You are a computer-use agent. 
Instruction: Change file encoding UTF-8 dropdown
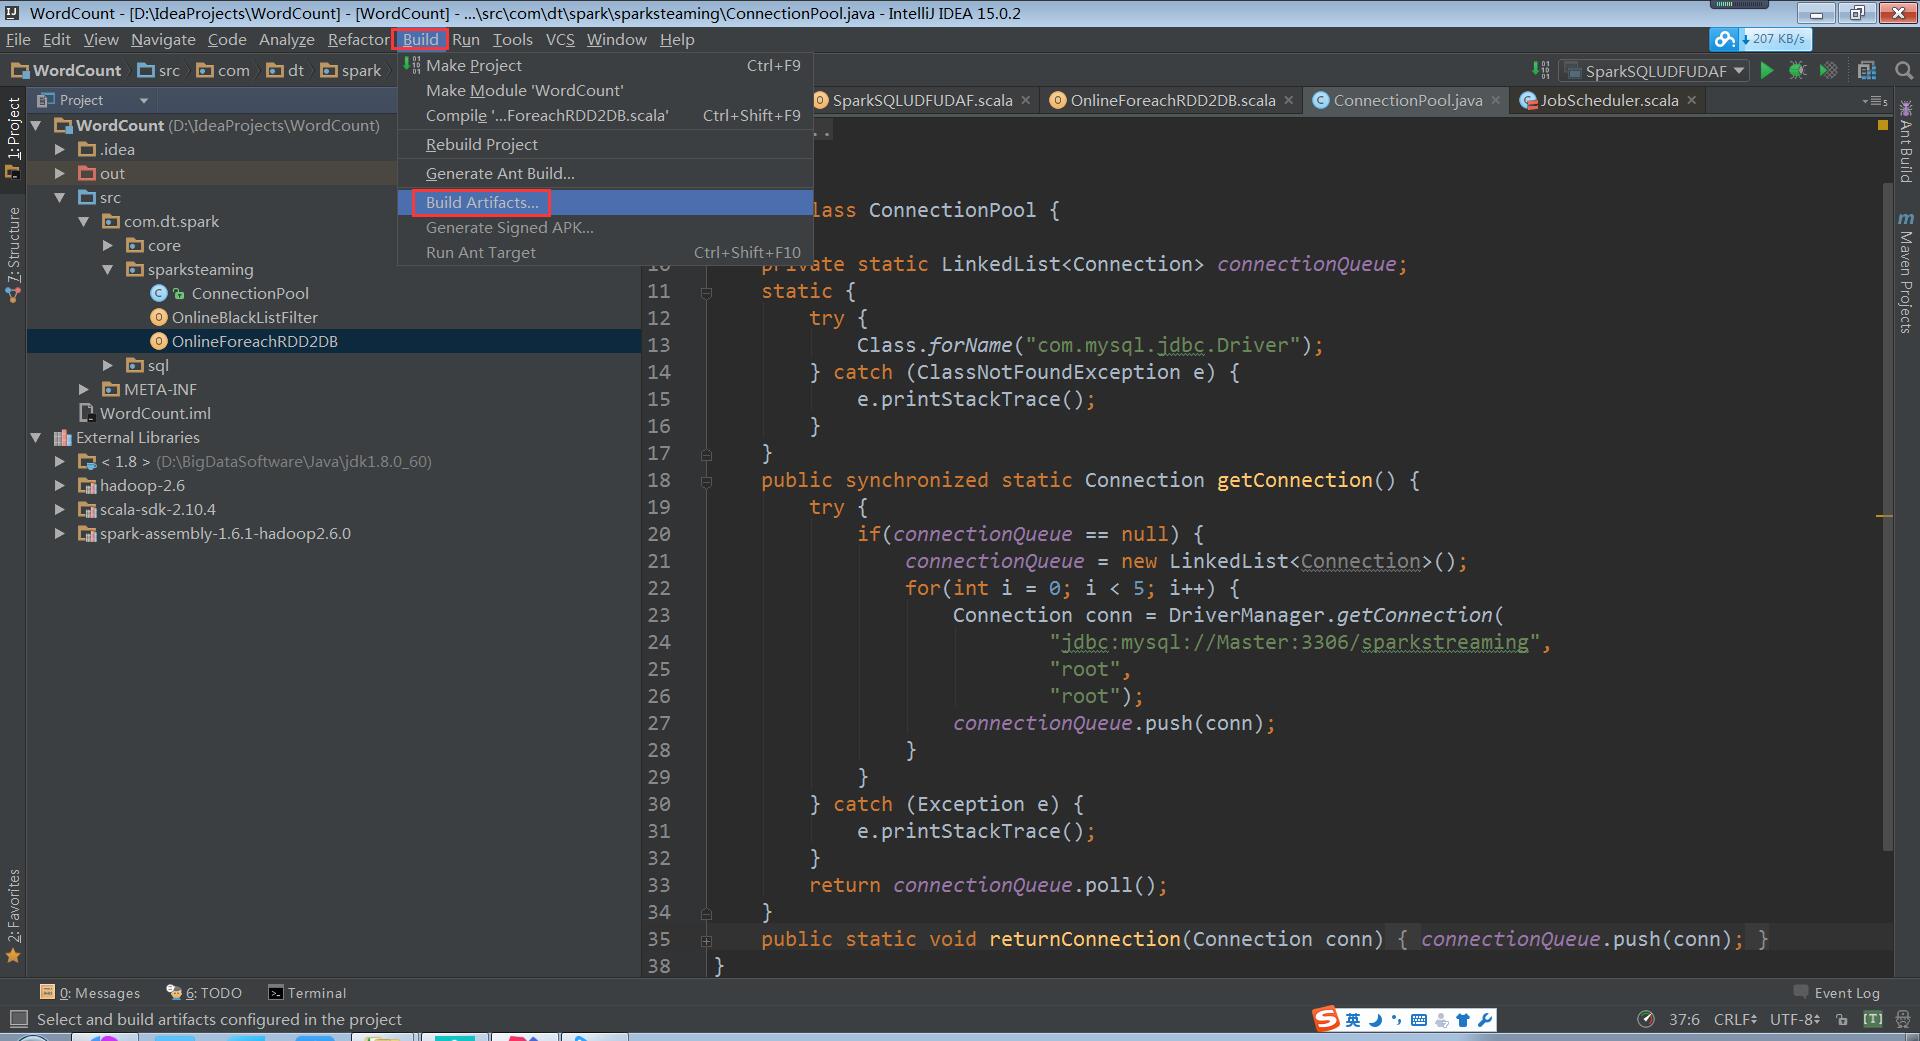(x=1795, y=1019)
